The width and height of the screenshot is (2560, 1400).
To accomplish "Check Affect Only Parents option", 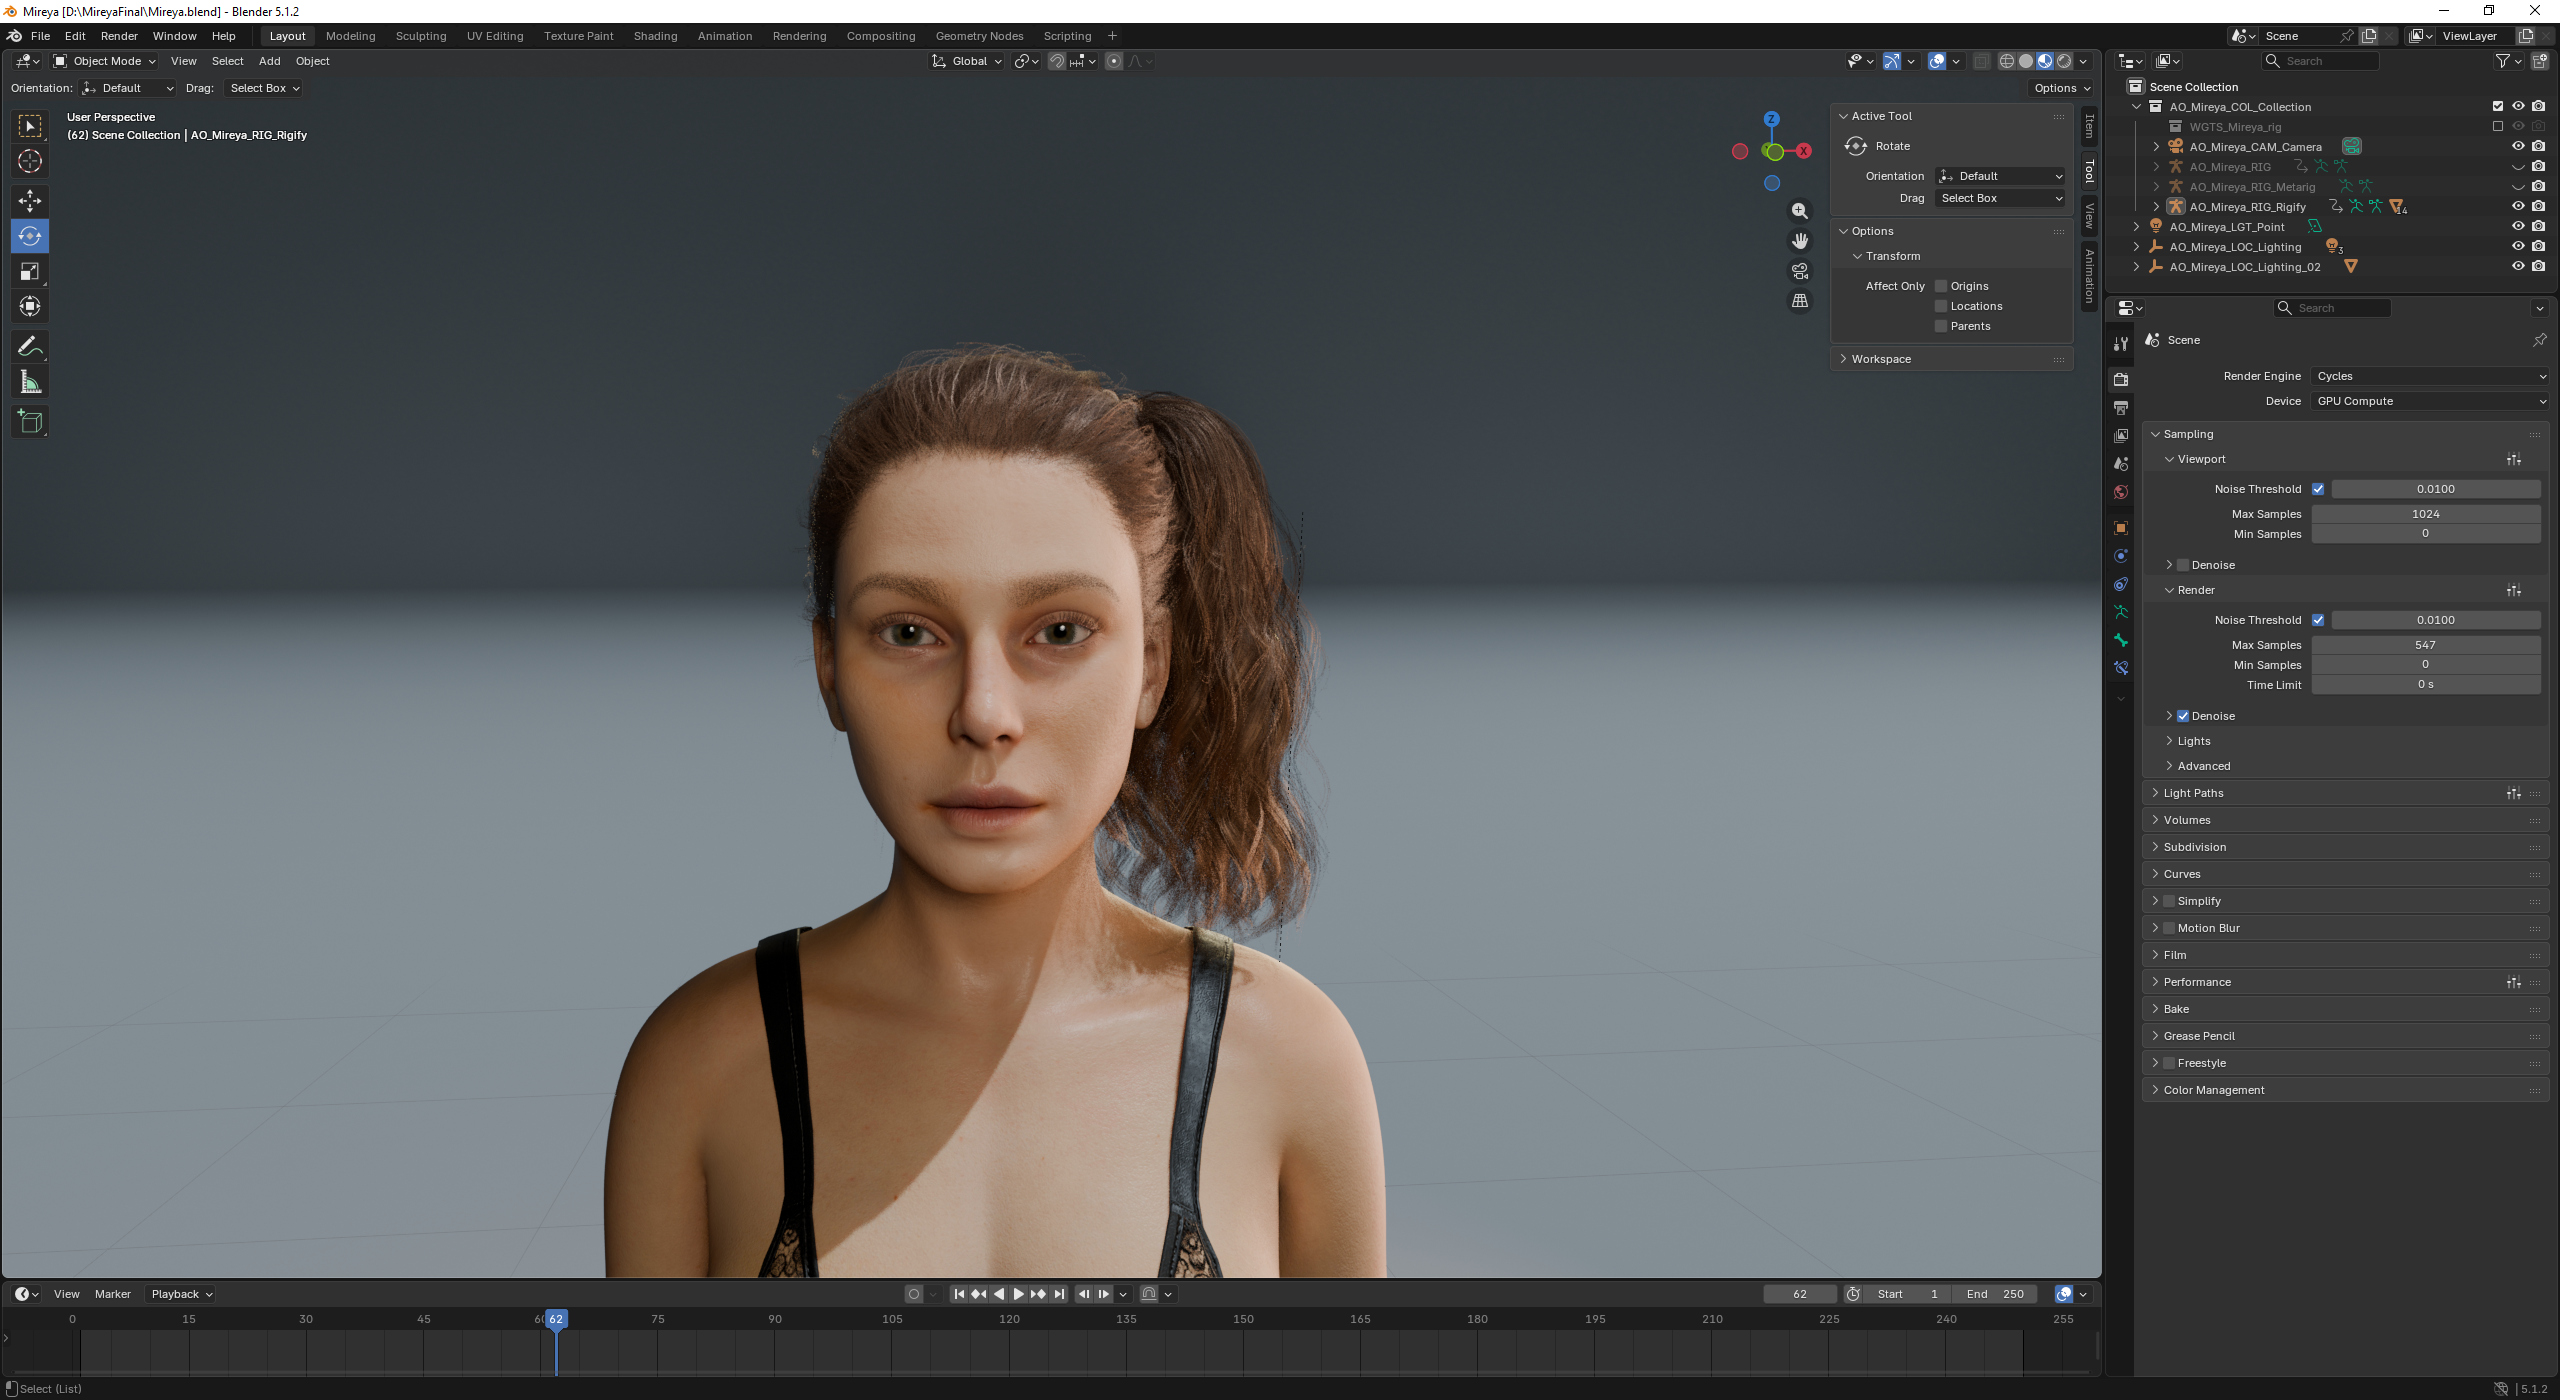I will [x=1941, y=326].
